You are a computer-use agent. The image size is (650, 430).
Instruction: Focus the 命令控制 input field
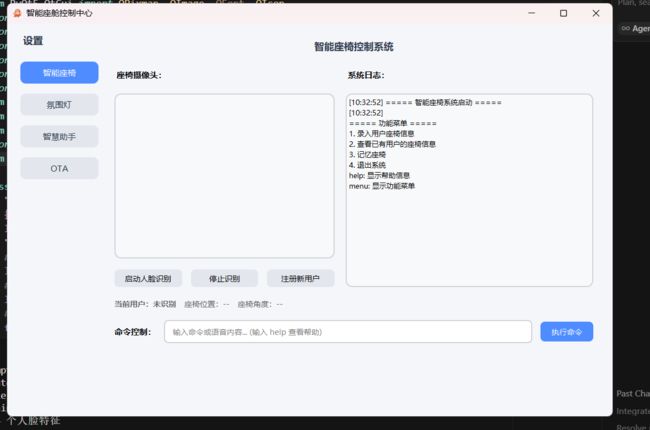(x=348, y=332)
